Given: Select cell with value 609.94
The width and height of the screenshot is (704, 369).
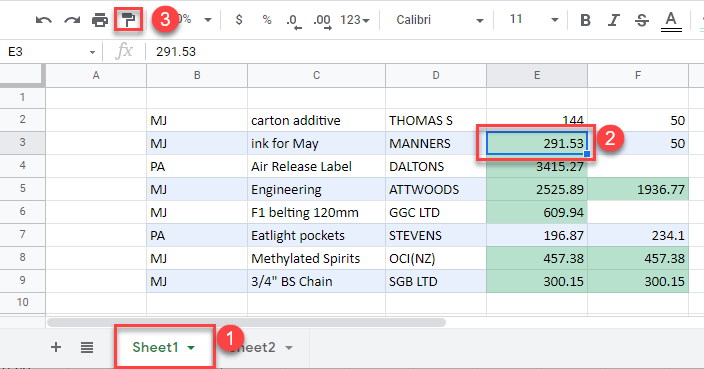Looking at the screenshot, I should coord(537,212).
